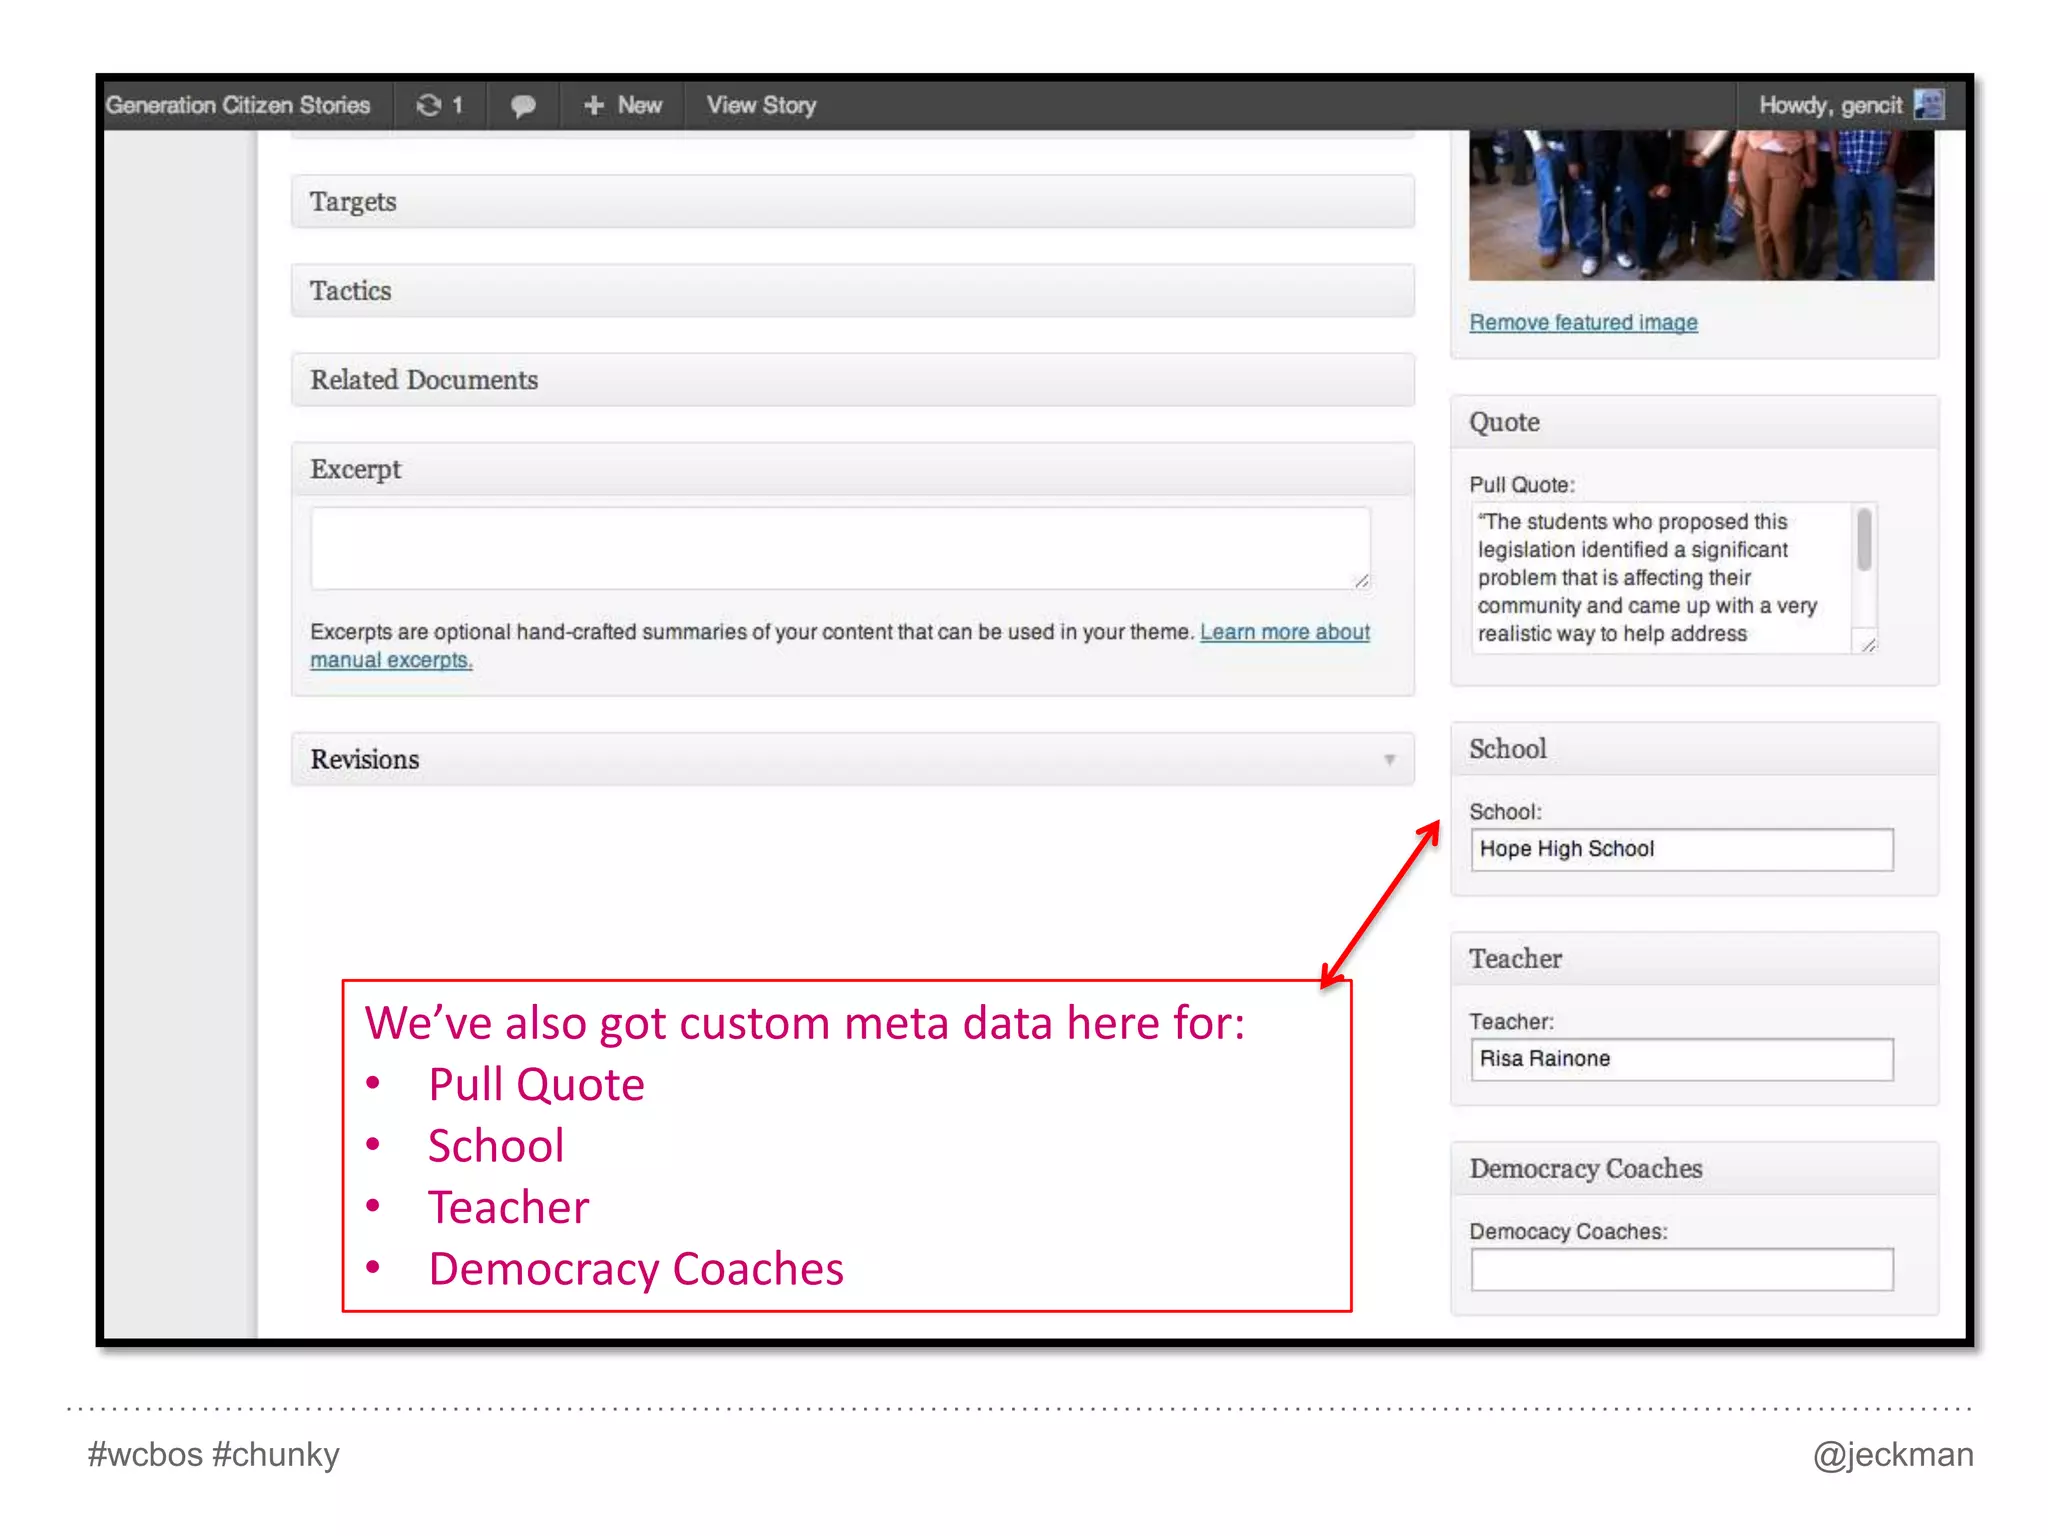Expand the Targets meta box
Screen dimensions: 2048x1536
pos(852,201)
